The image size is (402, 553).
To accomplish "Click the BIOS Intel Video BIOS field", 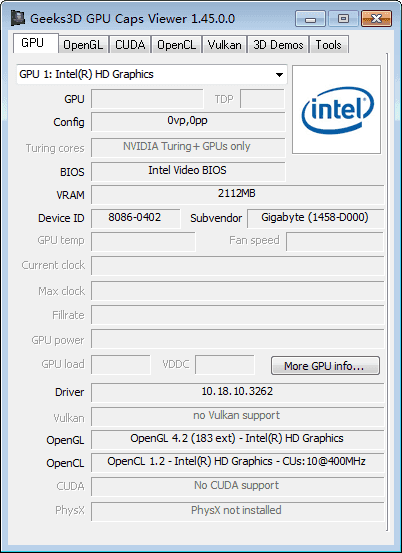I will (188, 171).
